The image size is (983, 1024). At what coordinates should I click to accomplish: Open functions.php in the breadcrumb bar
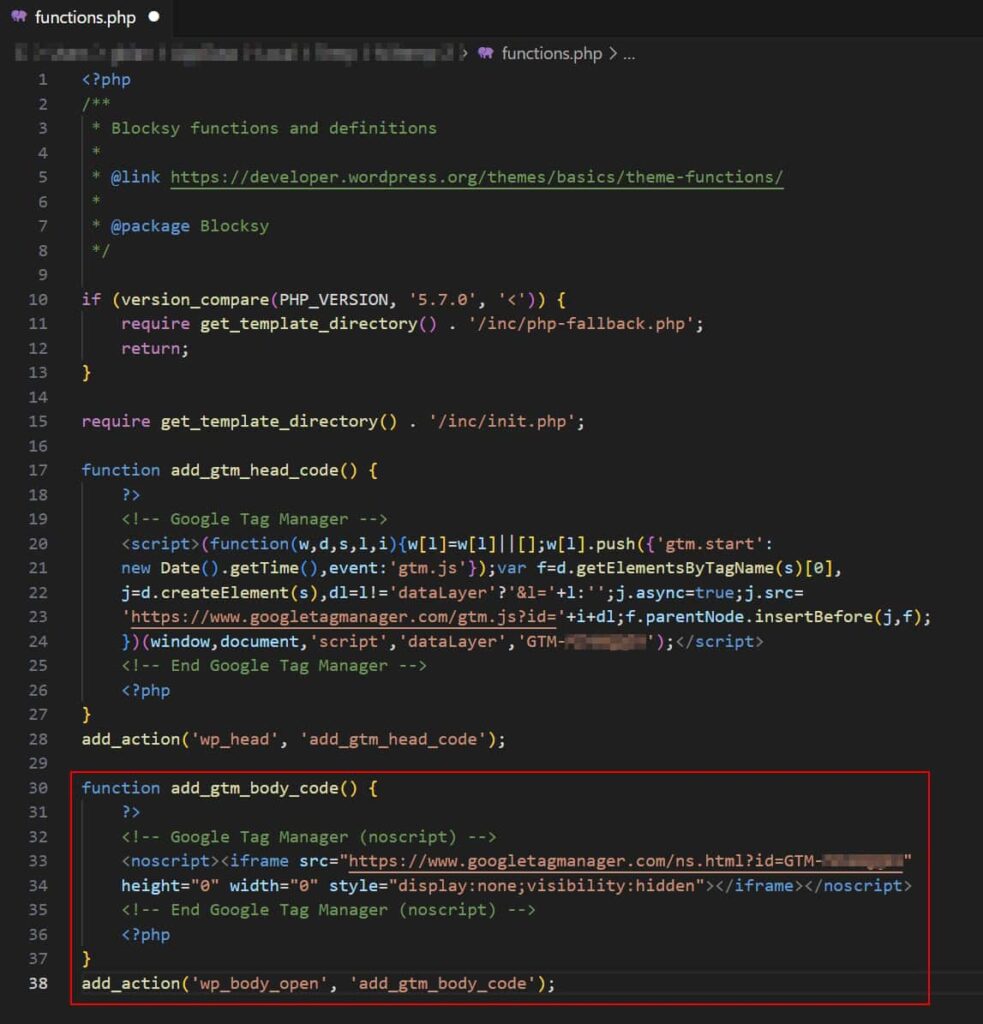point(551,53)
